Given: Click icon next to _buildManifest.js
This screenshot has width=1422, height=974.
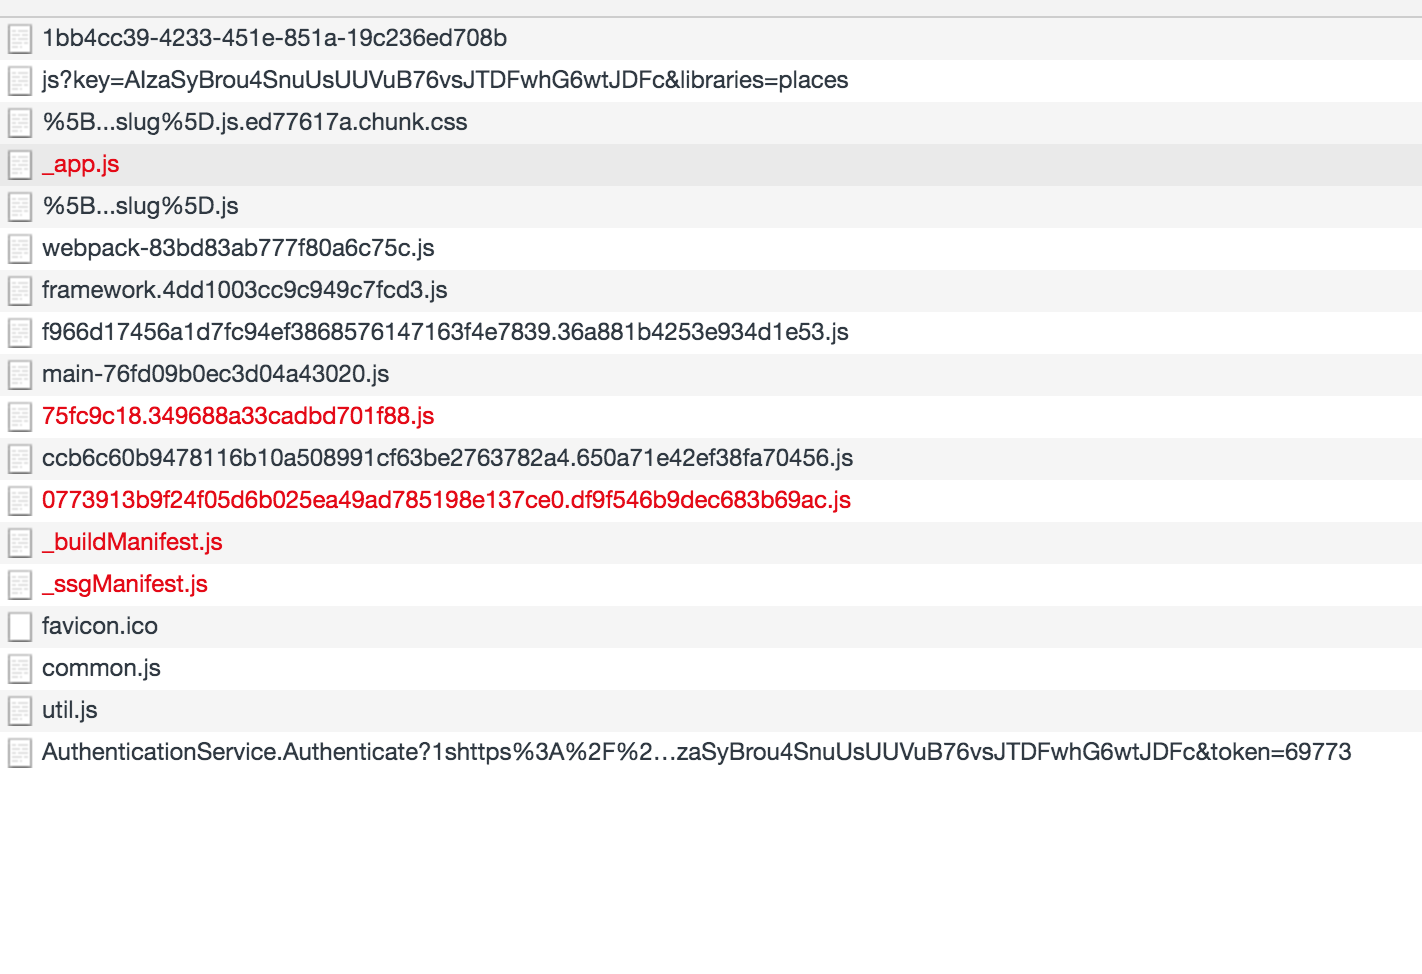Looking at the screenshot, I should [x=20, y=543].
